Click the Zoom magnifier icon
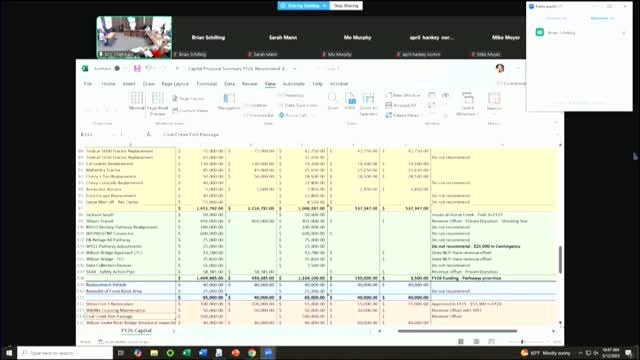This screenshot has height=360, width=640. [x=333, y=101]
